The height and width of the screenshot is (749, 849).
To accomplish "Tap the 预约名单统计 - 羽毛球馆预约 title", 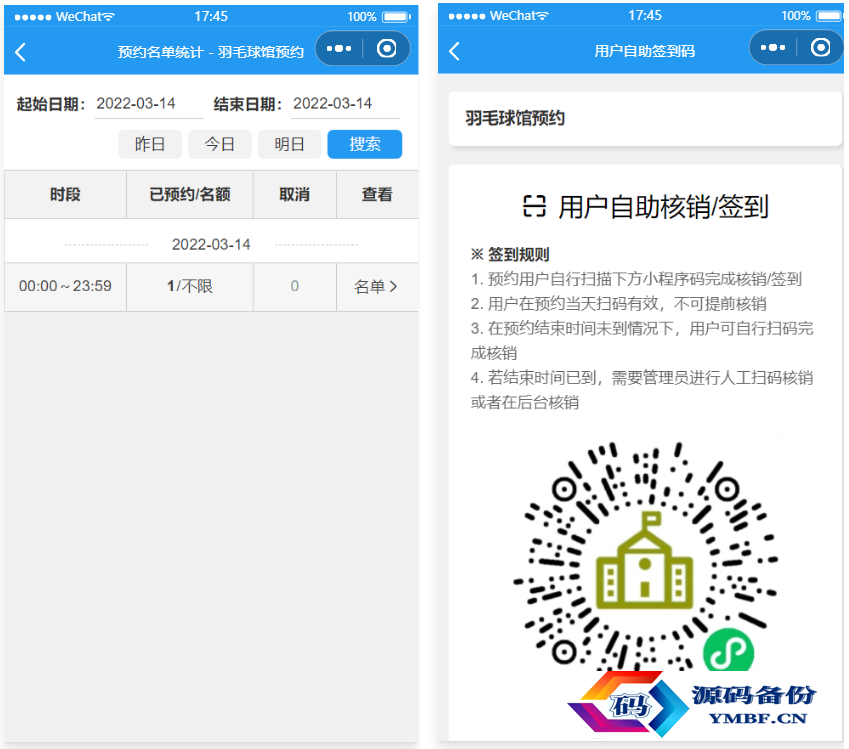I will 211,52.
